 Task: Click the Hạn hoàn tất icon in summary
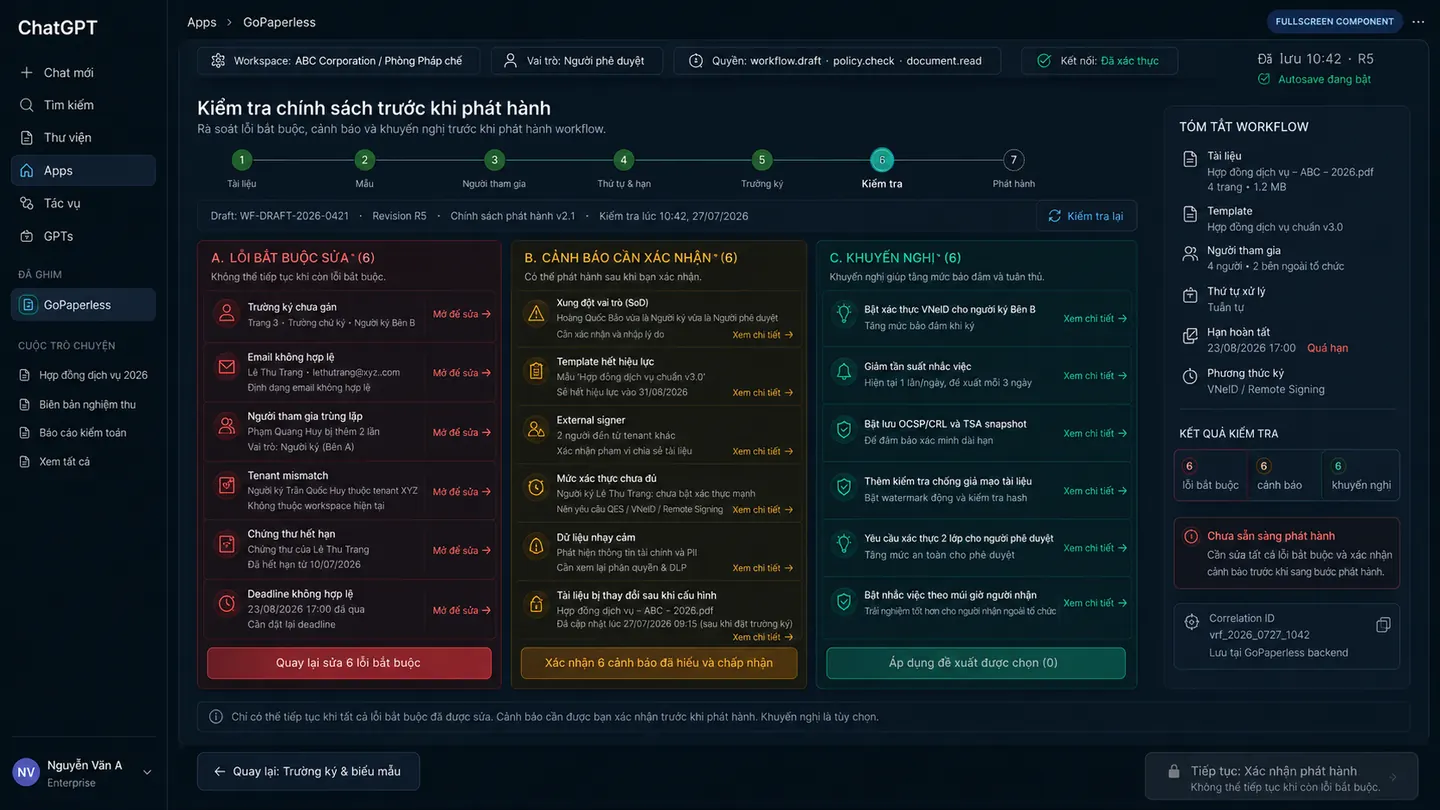1190,336
